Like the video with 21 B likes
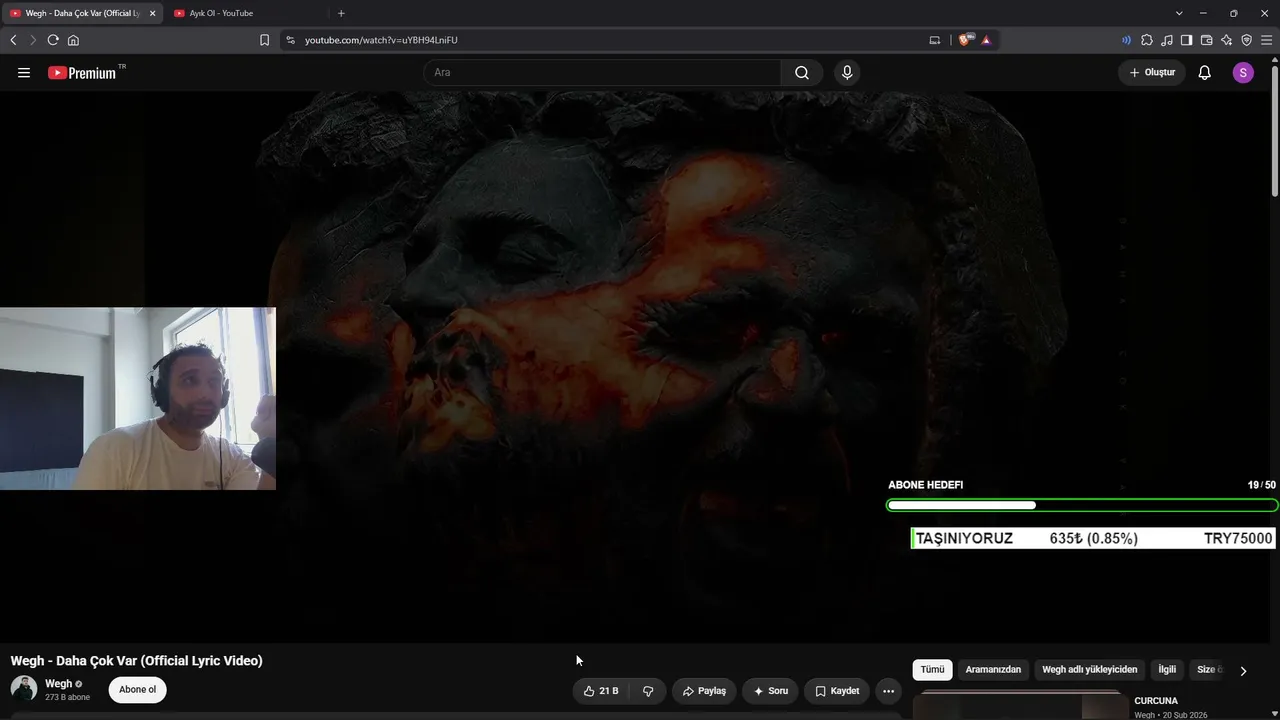Image resolution: width=1280 pixels, height=720 pixels. (x=601, y=691)
